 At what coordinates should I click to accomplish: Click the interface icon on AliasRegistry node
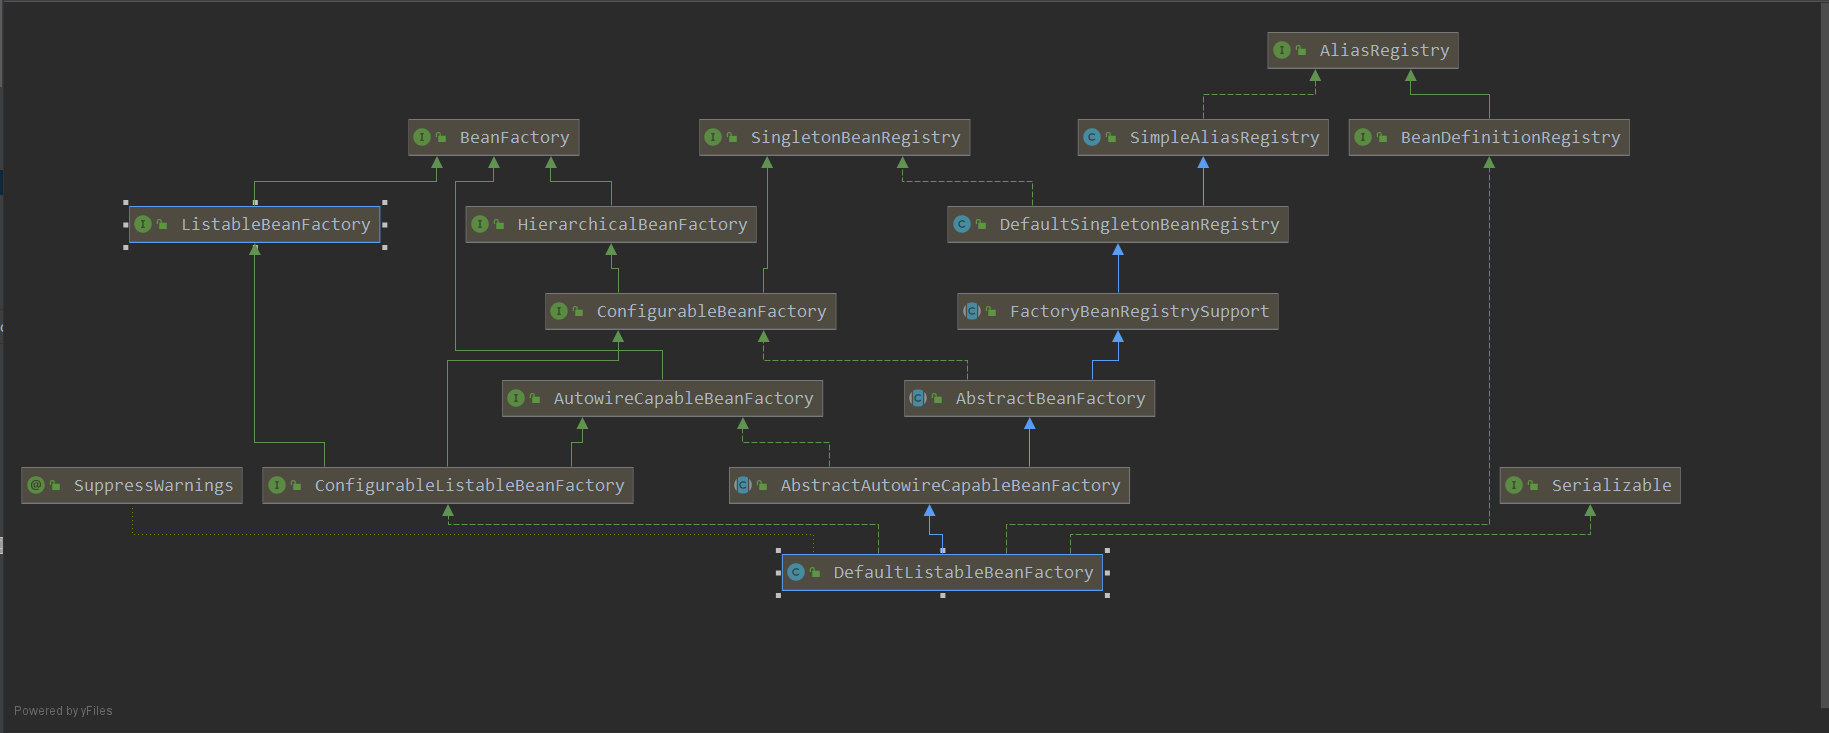click(x=1282, y=50)
